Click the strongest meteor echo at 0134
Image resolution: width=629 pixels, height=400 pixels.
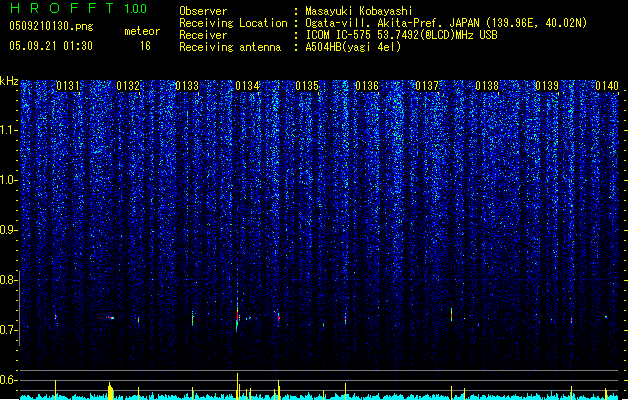coord(237,315)
